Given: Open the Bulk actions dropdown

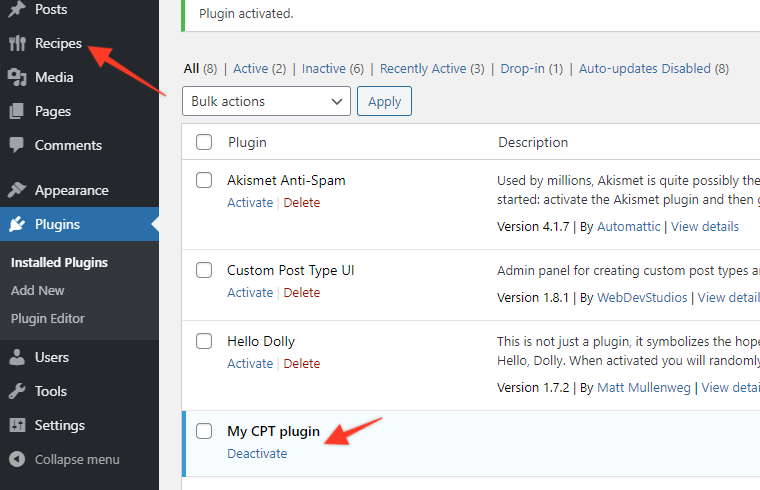Looking at the screenshot, I should pyautogui.click(x=266, y=101).
